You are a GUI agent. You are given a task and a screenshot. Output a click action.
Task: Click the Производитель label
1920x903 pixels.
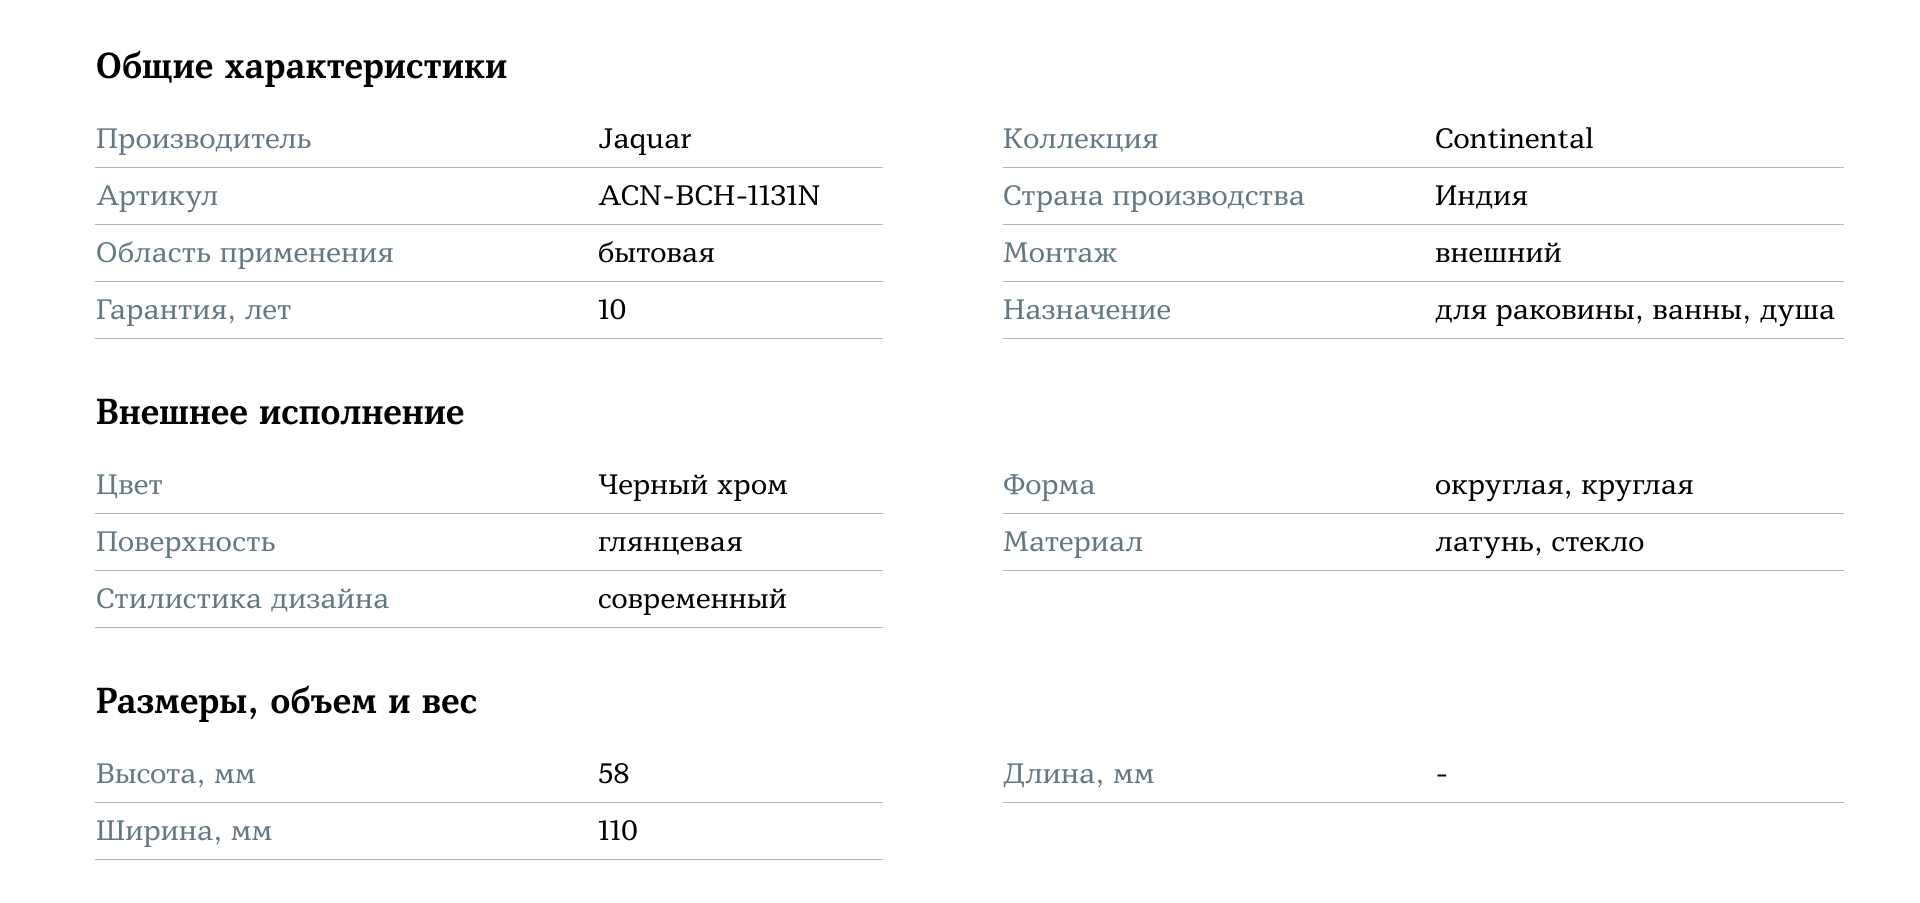(203, 139)
